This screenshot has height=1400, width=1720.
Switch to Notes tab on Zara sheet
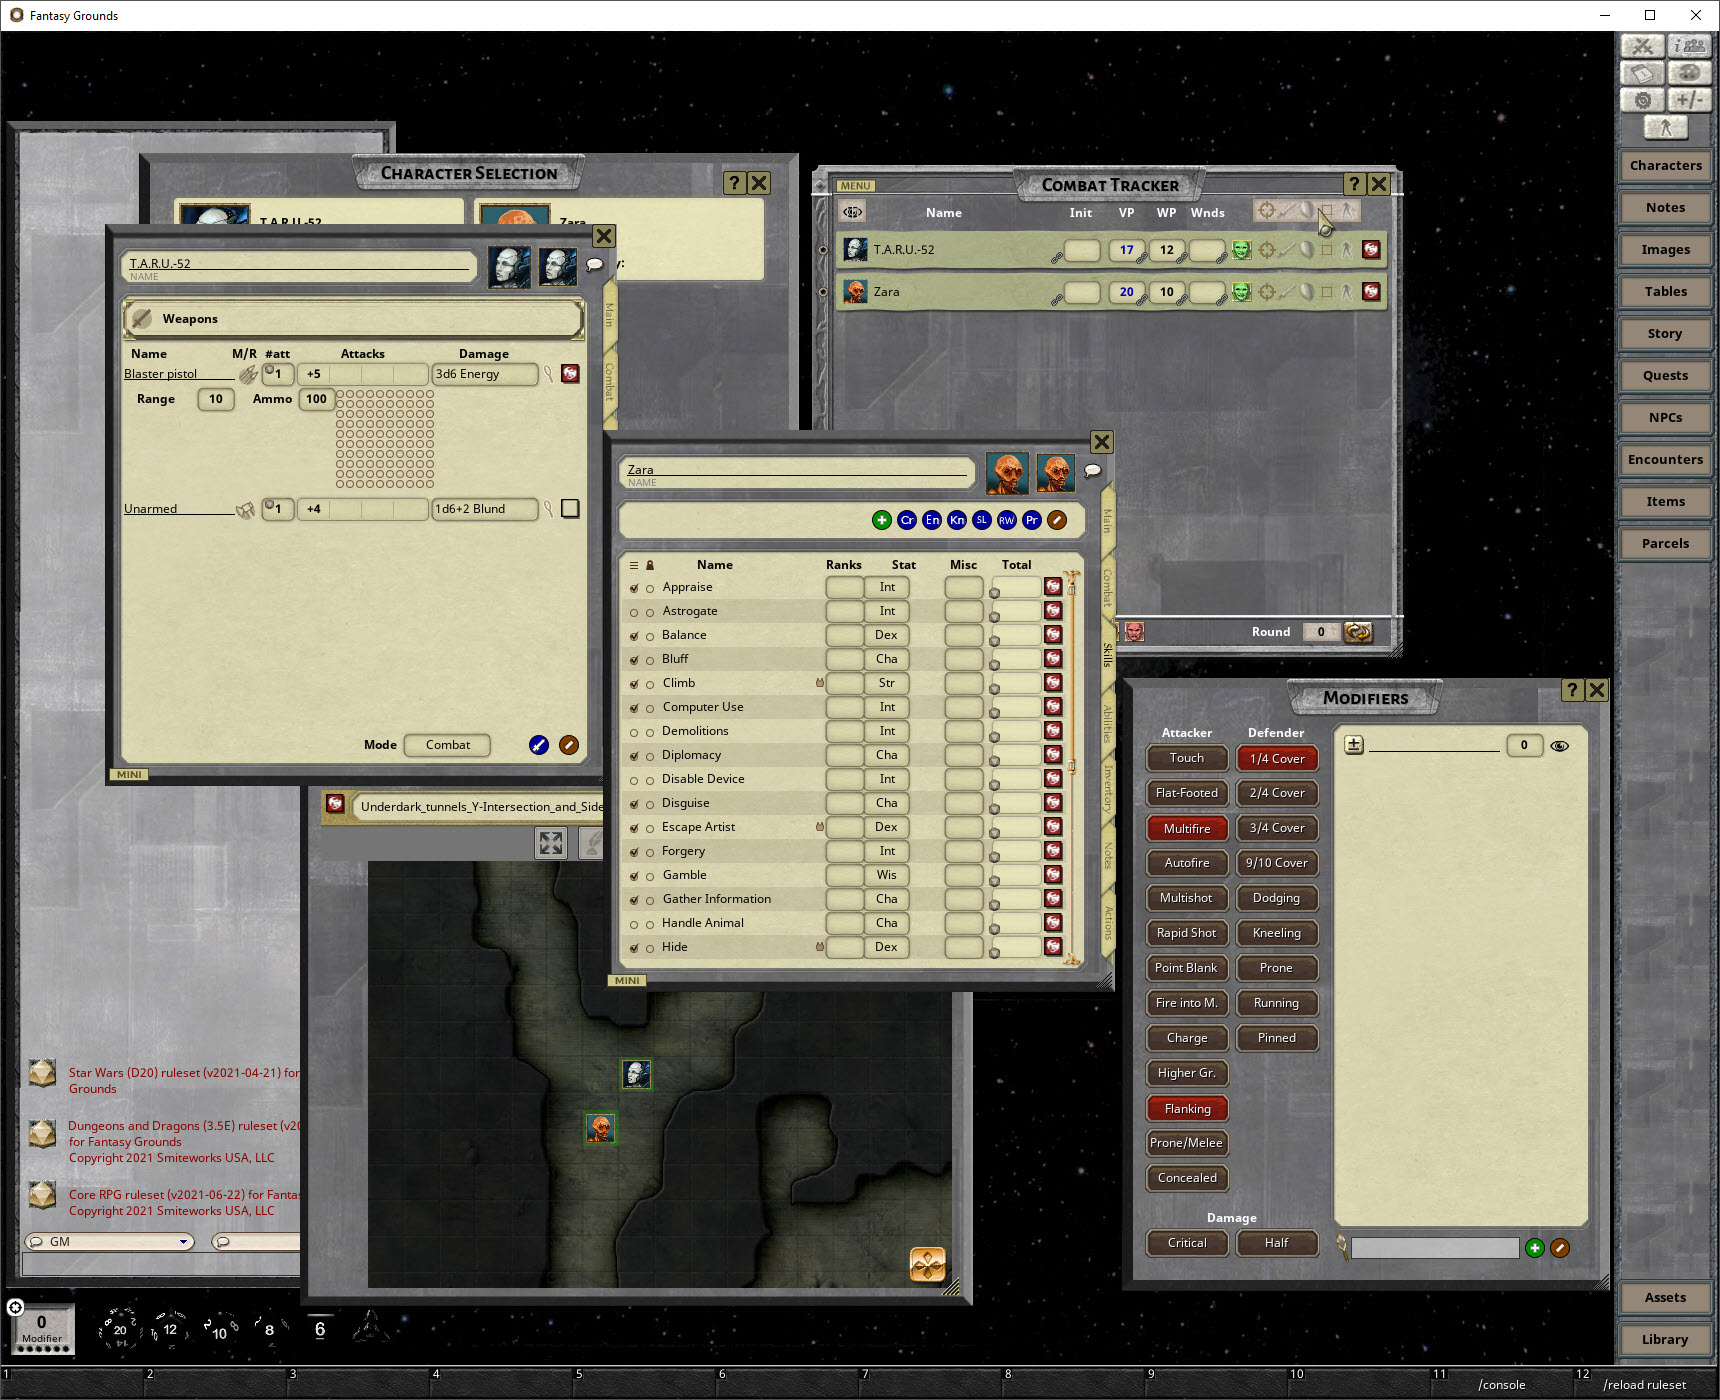1108,856
